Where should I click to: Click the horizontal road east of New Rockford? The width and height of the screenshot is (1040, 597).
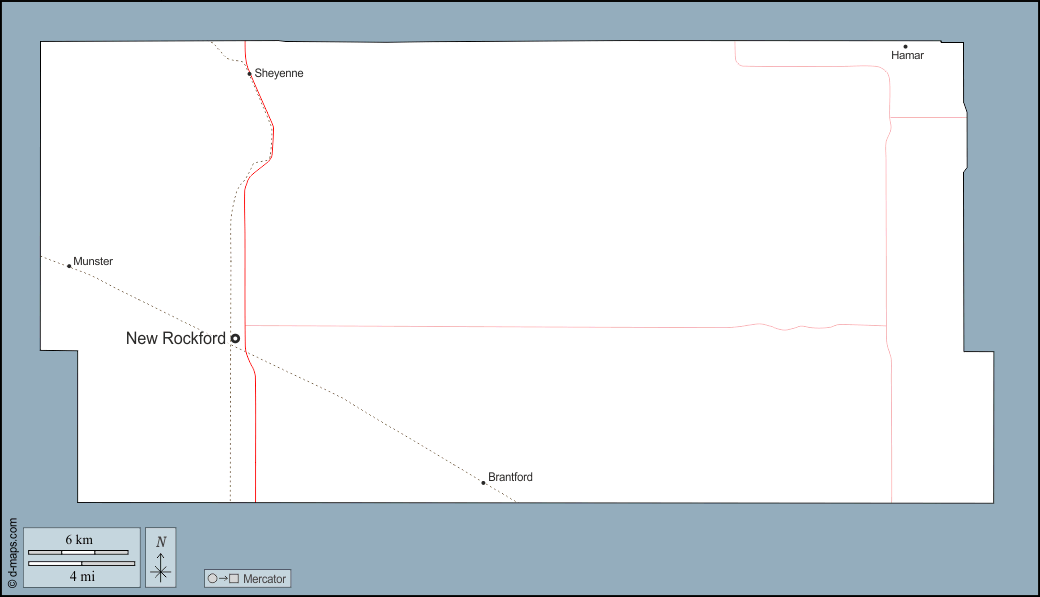[500, 326]
